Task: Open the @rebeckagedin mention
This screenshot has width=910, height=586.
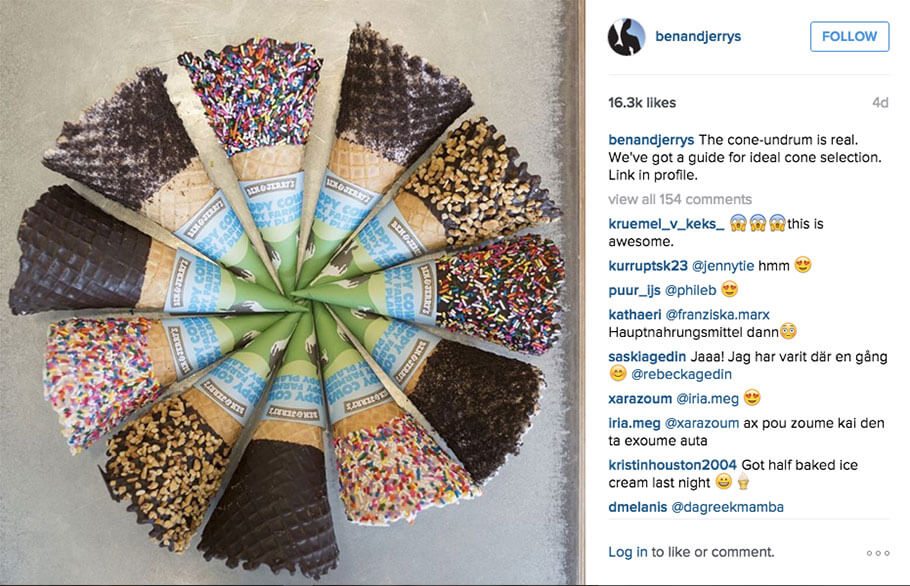Action: click(x=681, y=374)
